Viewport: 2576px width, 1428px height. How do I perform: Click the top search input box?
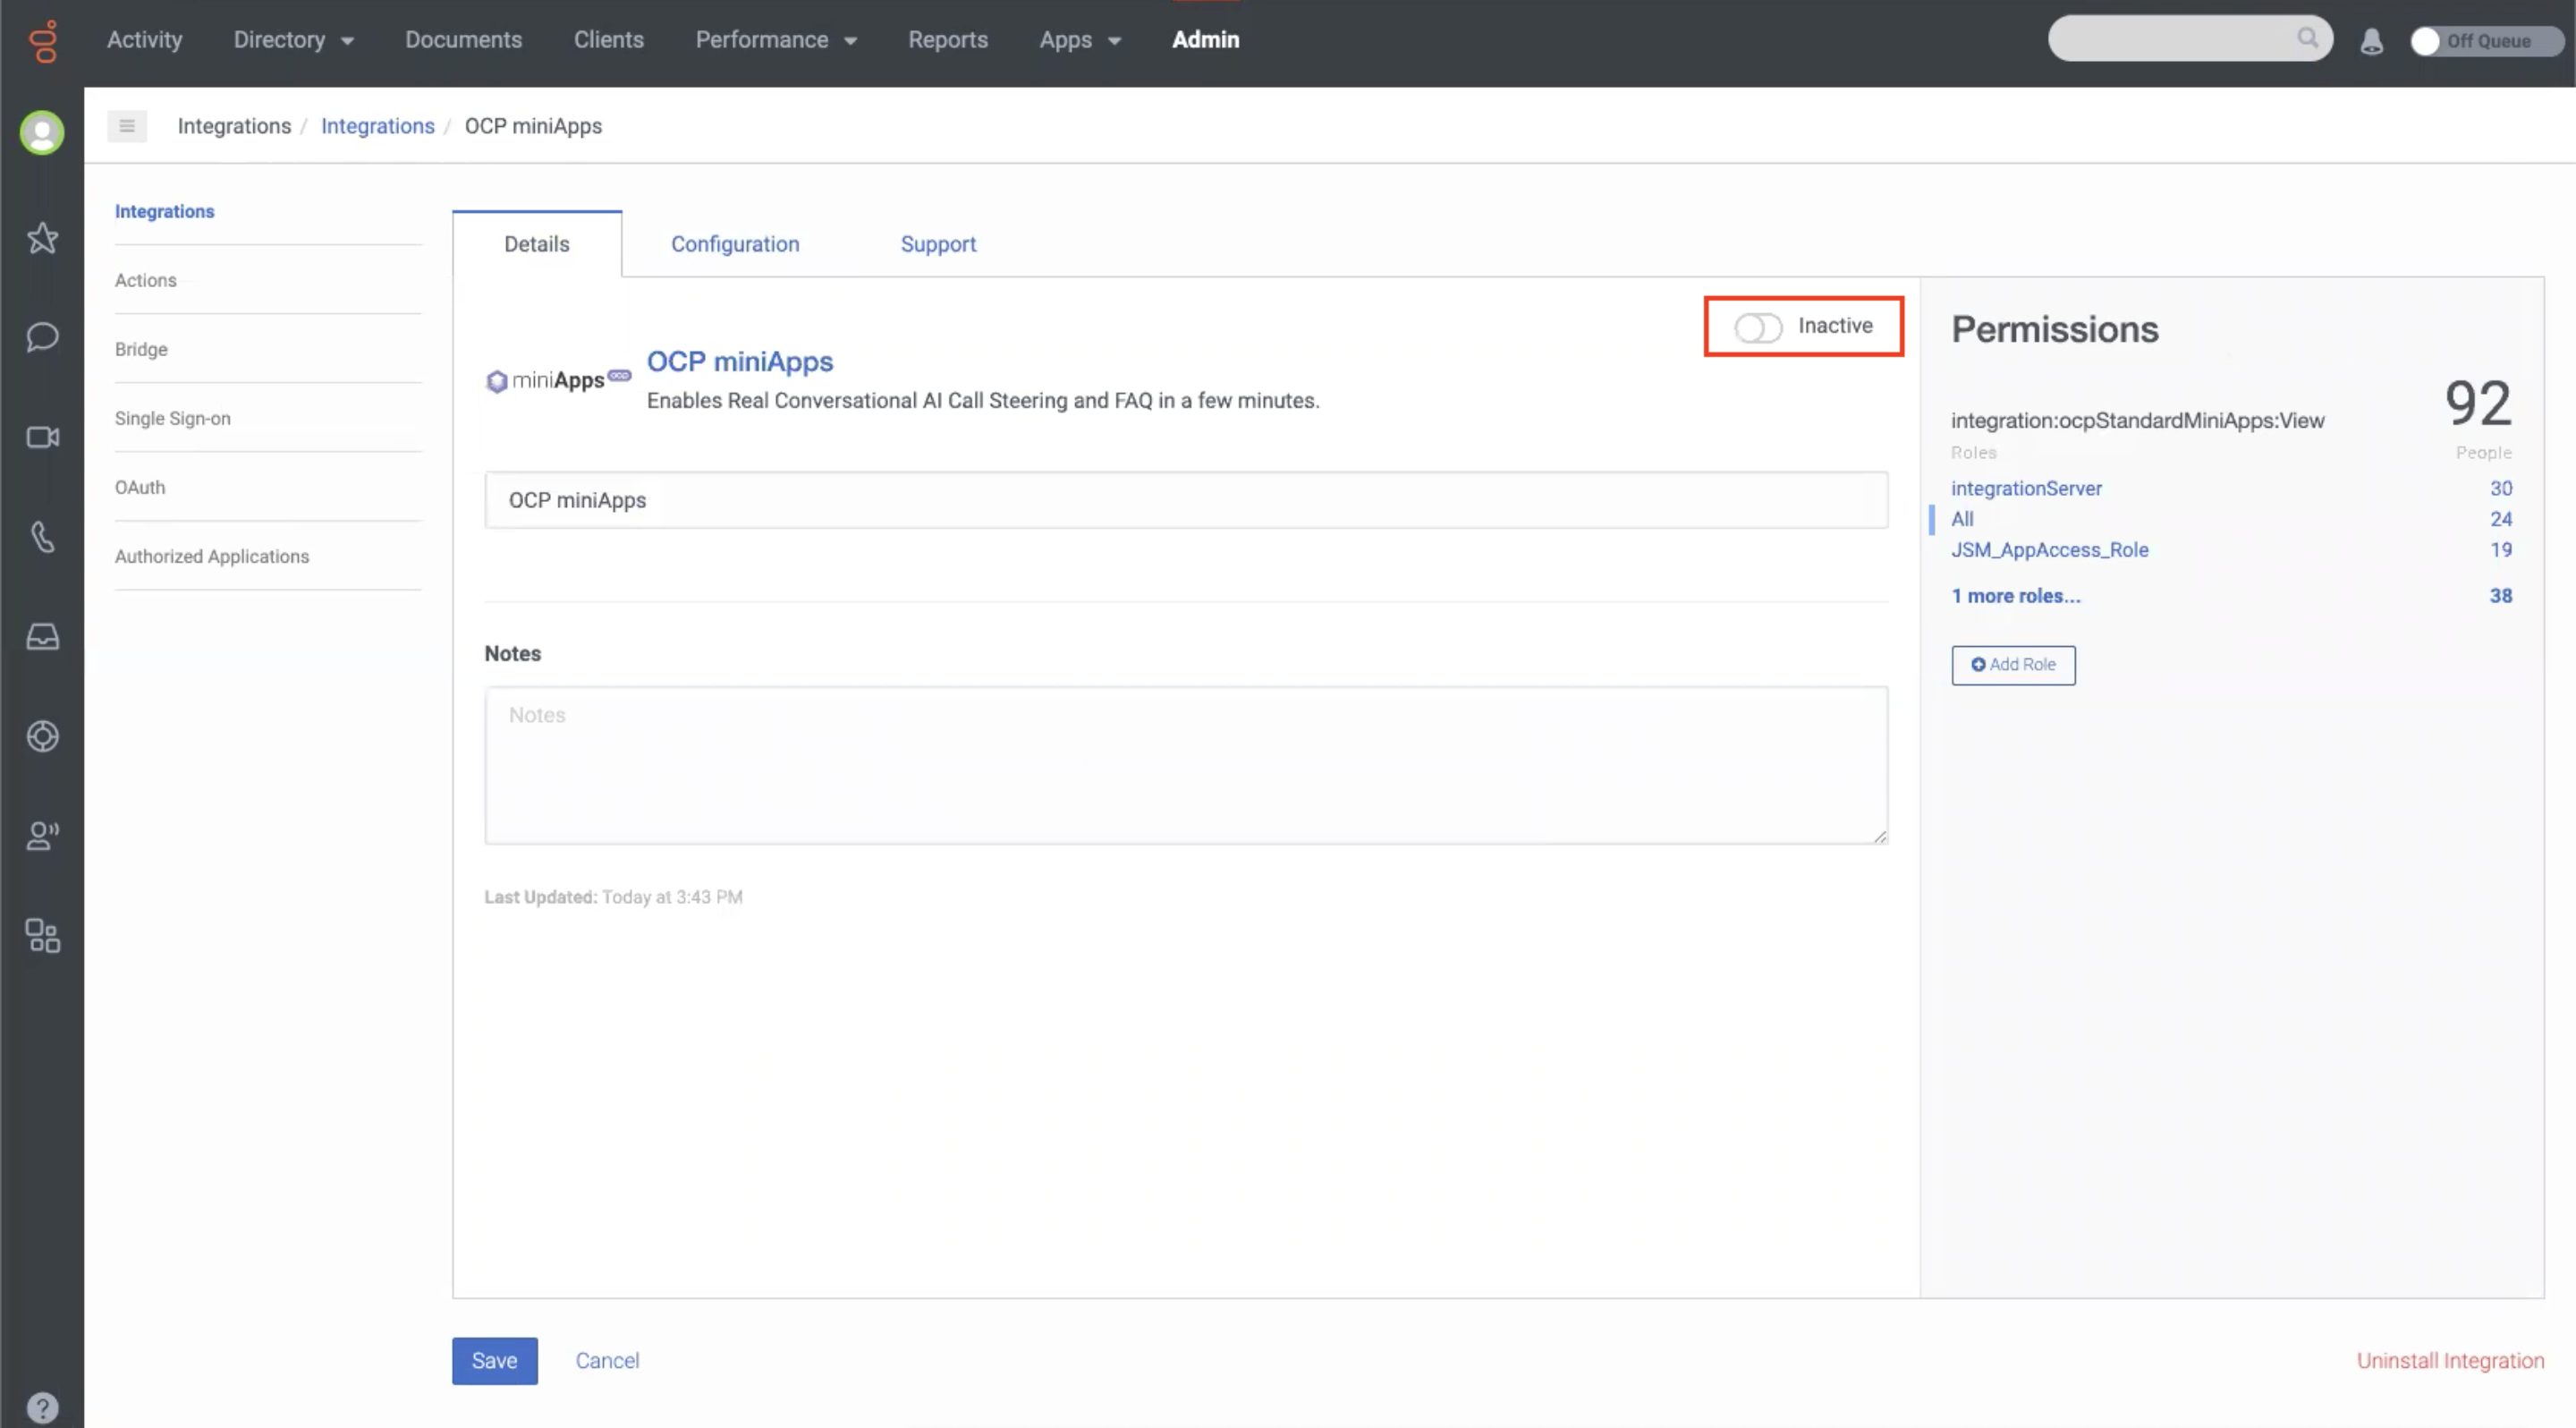(2190, 38)
